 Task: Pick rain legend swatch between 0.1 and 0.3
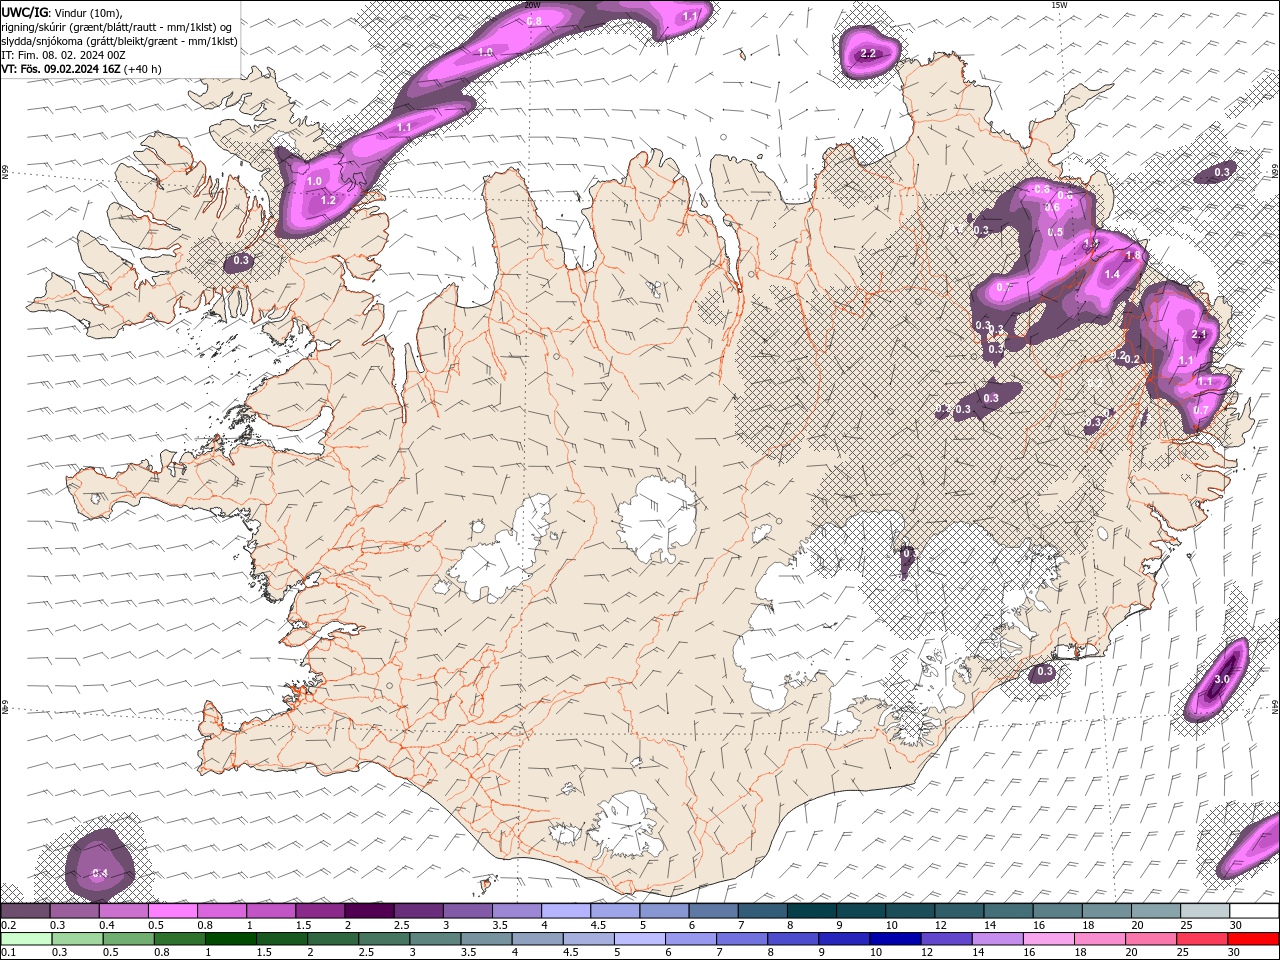click(26, 939)
